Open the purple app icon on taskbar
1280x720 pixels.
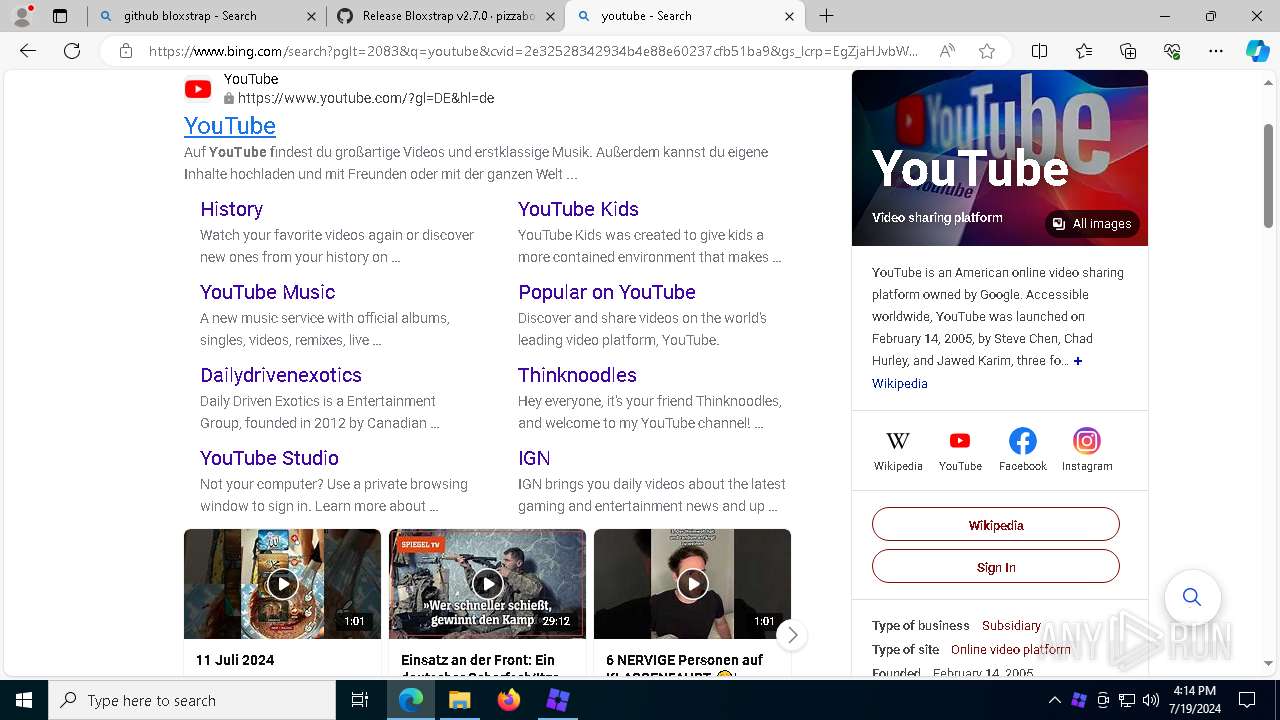557,700
